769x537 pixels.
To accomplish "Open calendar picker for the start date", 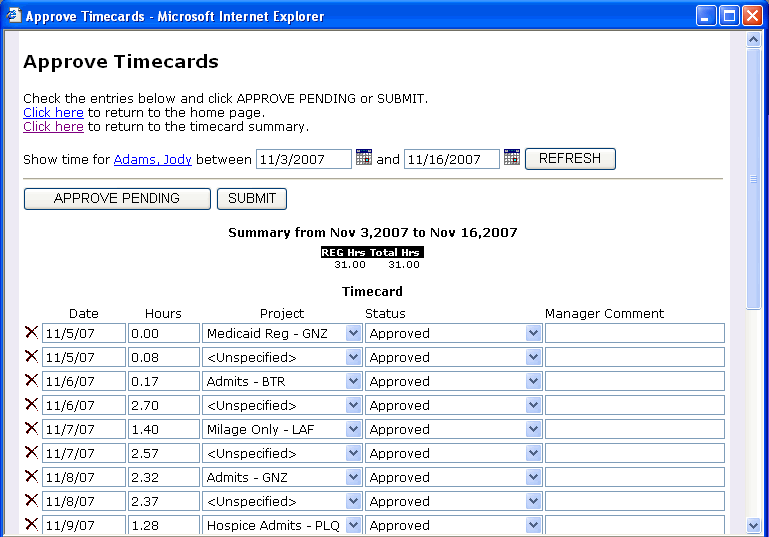I will [364, 157].
